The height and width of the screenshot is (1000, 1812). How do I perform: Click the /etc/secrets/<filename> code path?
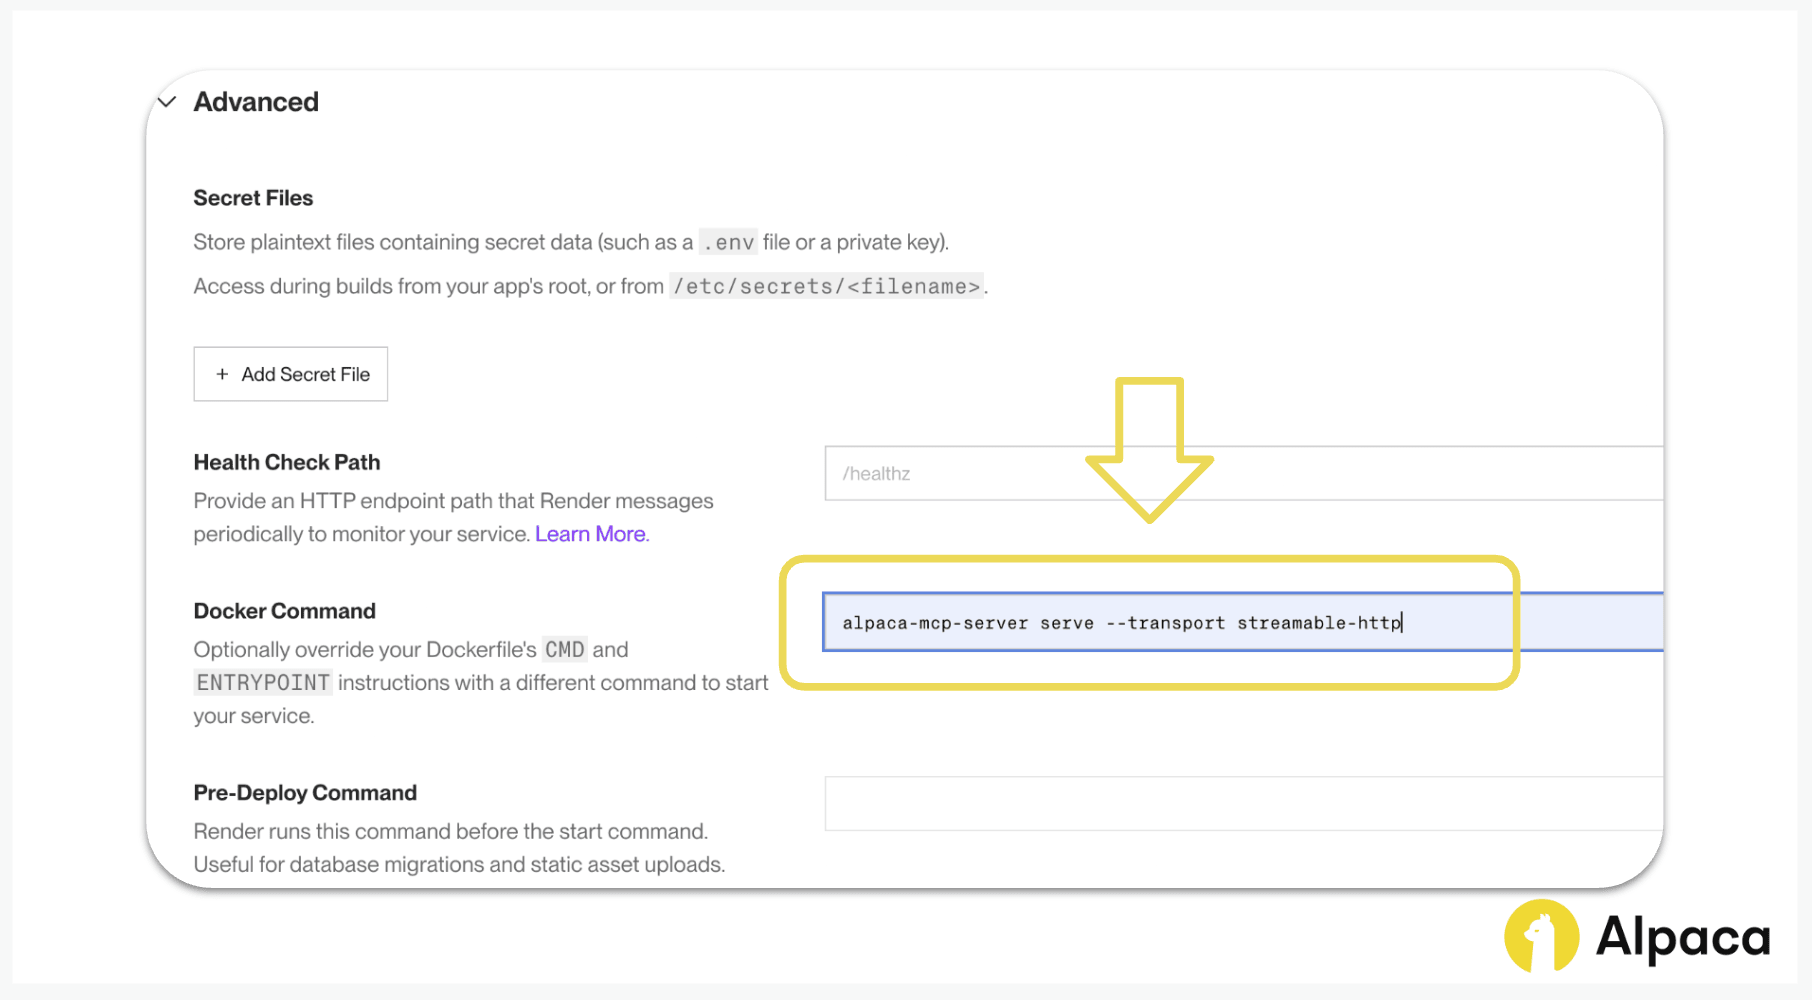826,287
